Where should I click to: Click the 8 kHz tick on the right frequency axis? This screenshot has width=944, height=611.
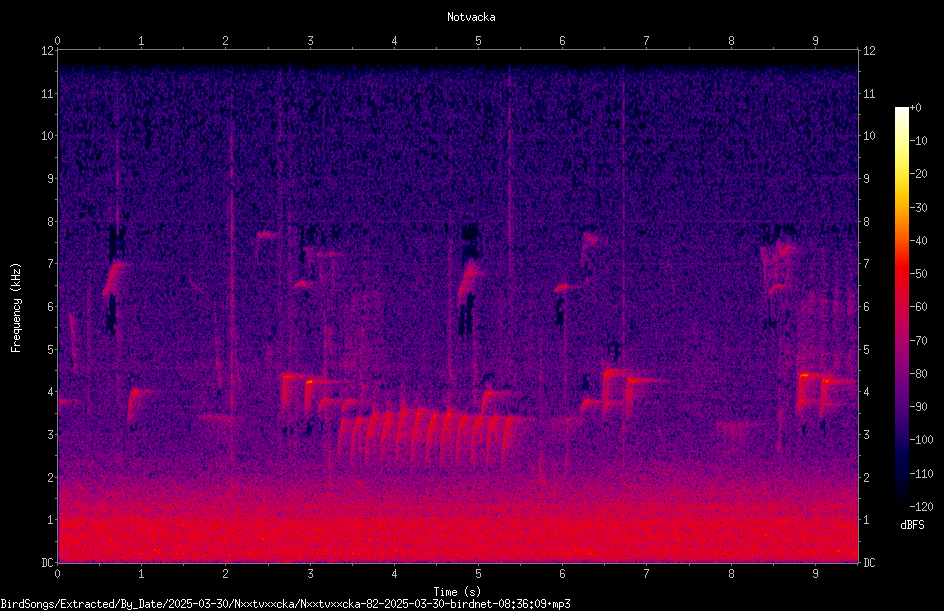(x=866, y=222)
